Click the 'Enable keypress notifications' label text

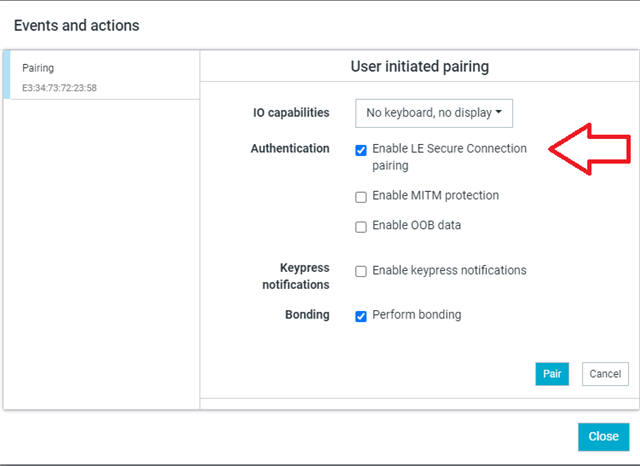(x=449, y=270)
